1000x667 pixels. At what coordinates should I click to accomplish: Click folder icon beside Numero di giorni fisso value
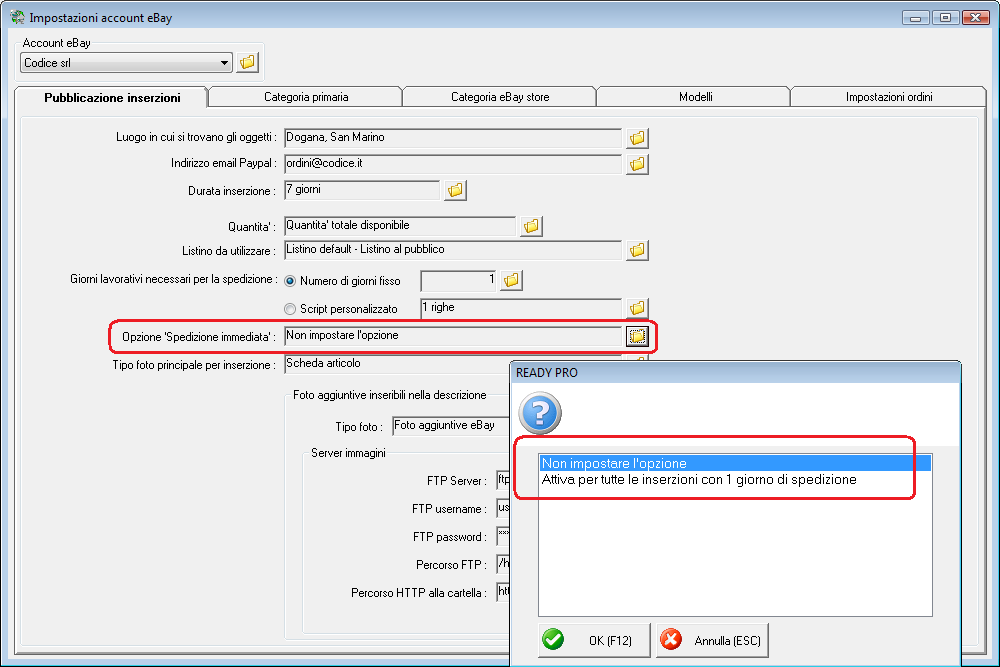[511, 280]
